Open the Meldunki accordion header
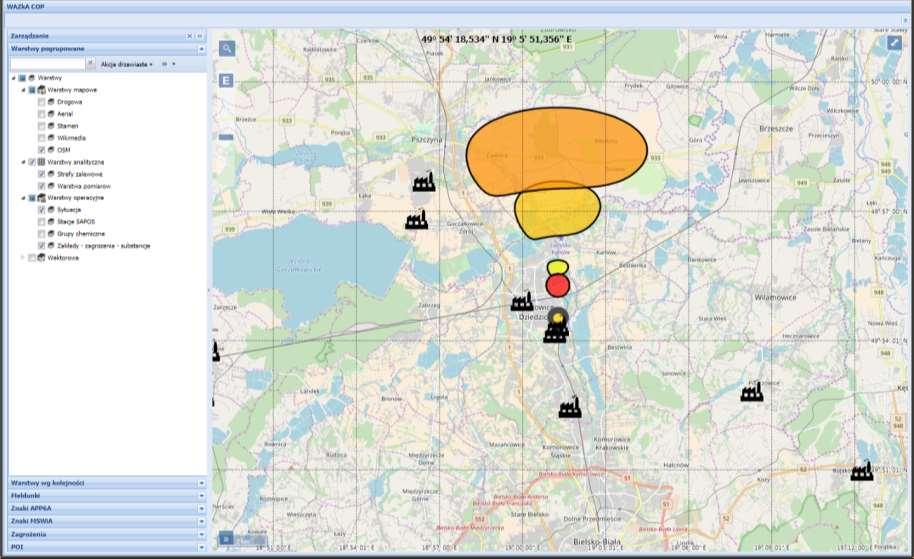 108,495
